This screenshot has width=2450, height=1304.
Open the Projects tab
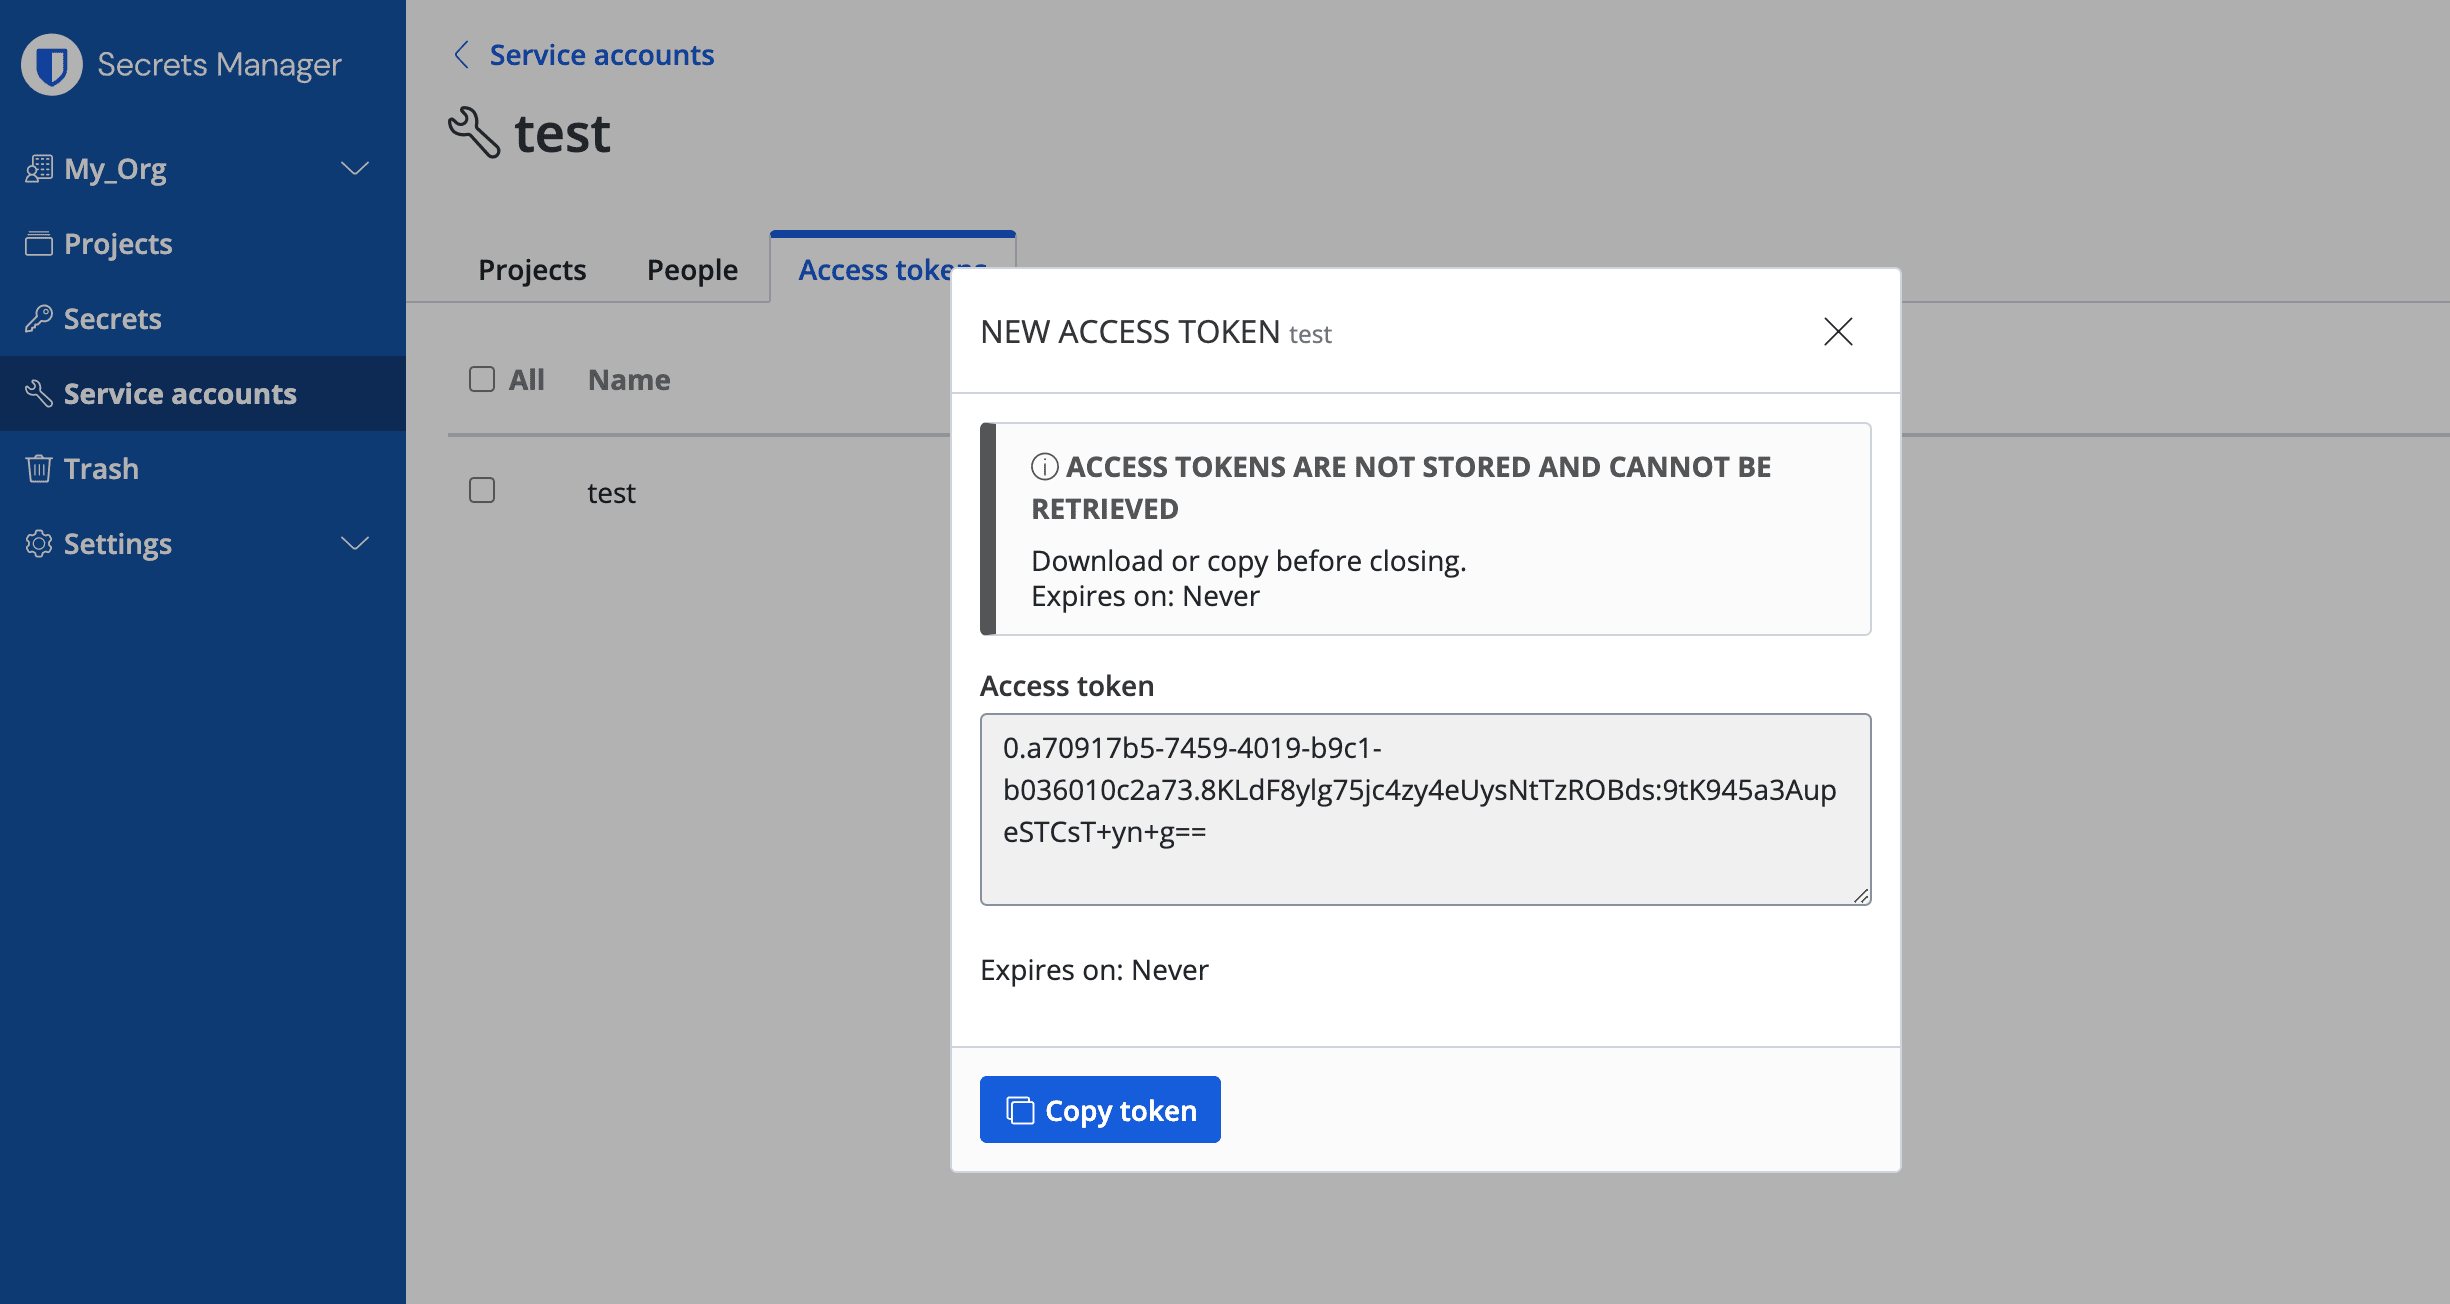pyautogui.click(x=532, y=269)
